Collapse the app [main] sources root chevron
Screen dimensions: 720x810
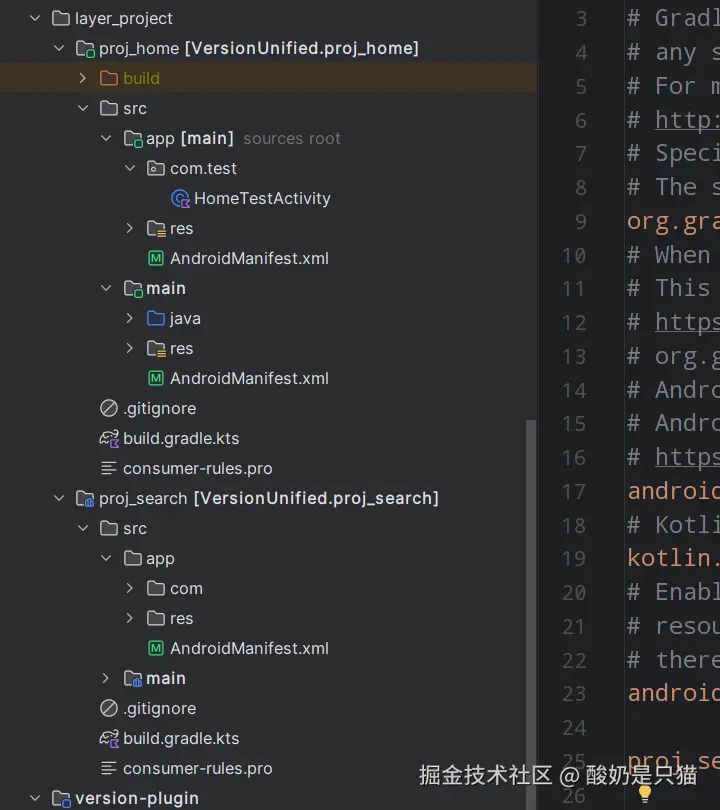coord(106,138)
